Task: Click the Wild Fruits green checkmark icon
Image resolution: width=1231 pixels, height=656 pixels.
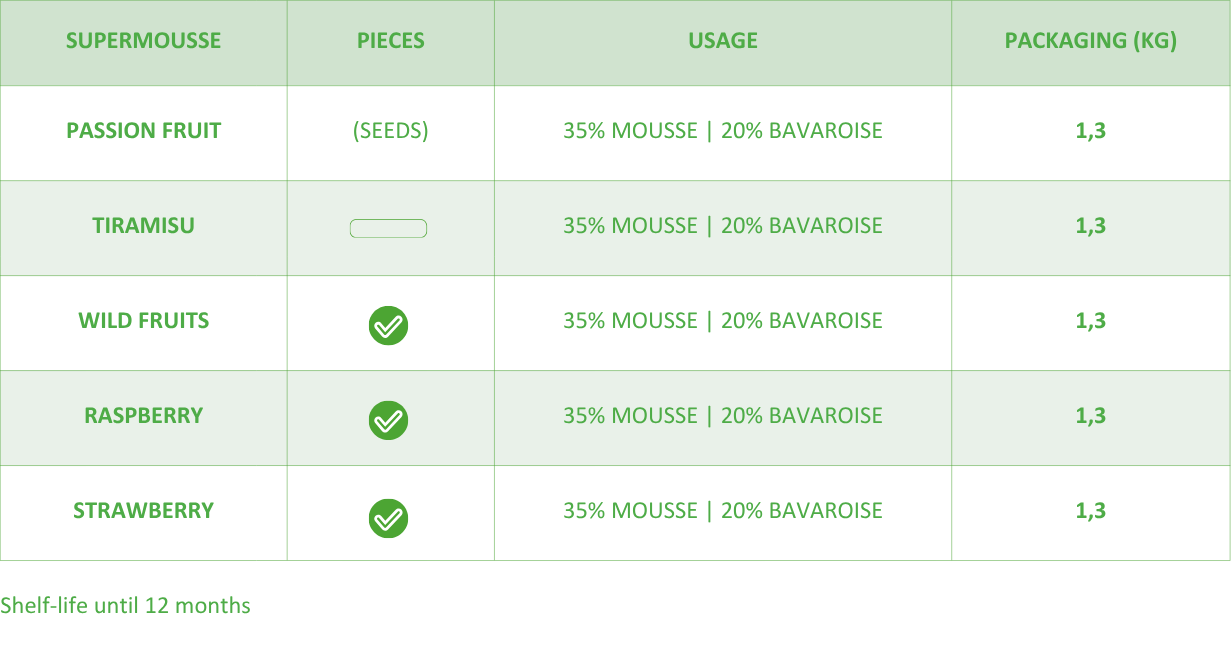Action: (x=388, y=325)
